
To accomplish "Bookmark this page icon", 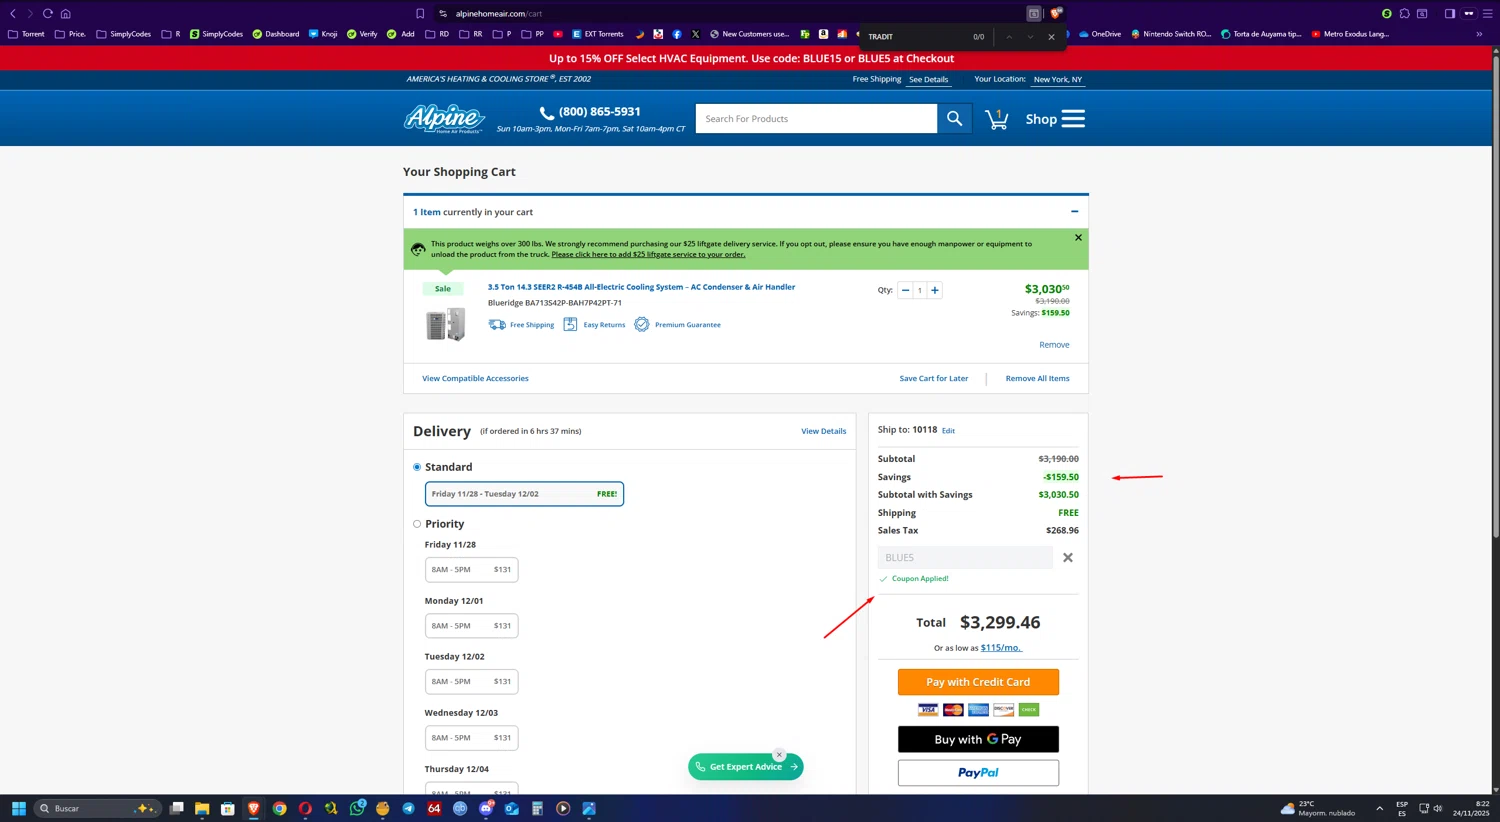I will pyautogui.click(x=420, y=14).
